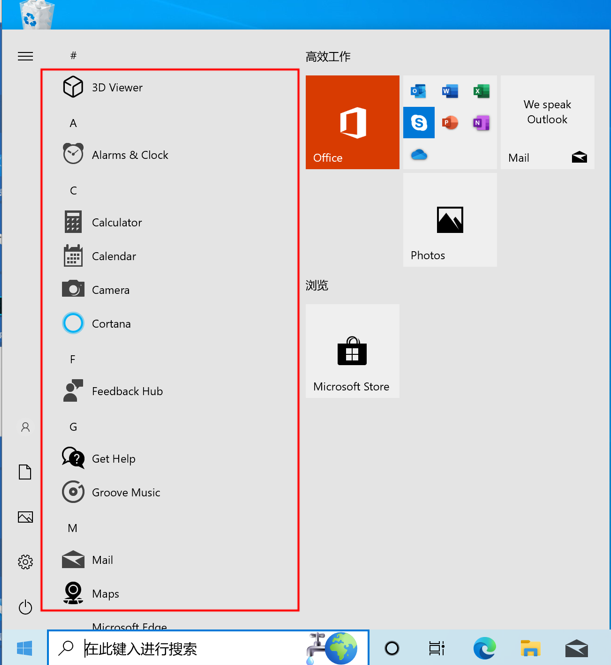Open the Maps app
The height and width of the screenshot is (665, 611).
tap(105, 594)
